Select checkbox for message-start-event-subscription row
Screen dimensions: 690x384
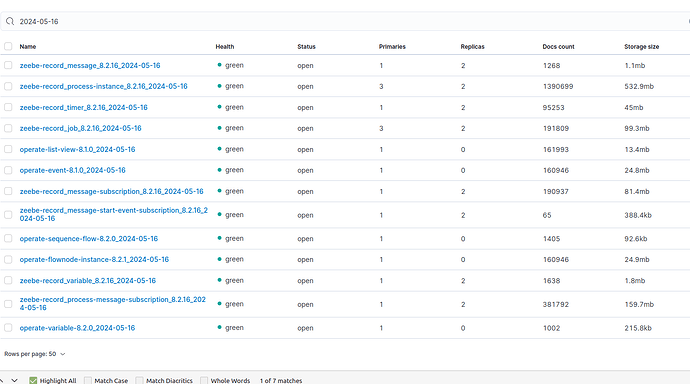pos(8,215)
